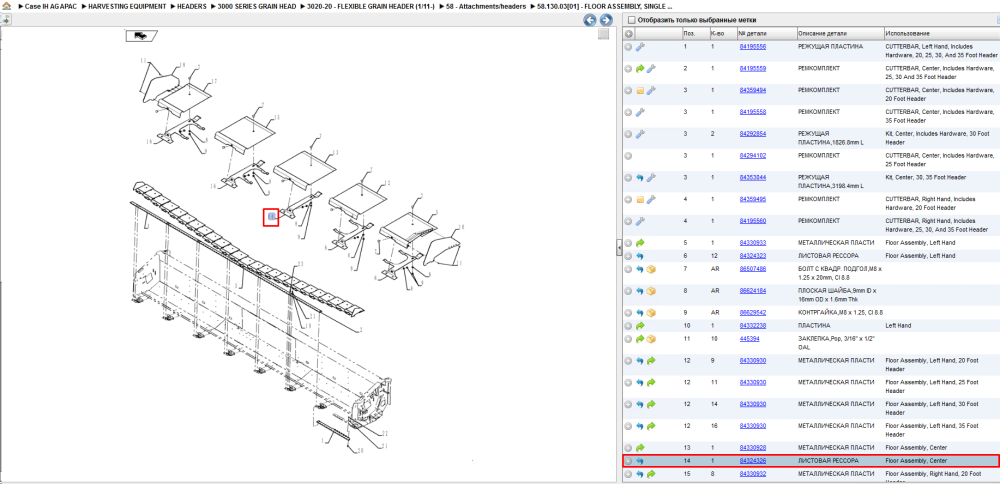Select 'КОНТРГАЙКА,M8 x 1.25, Cl 8.8' description
The width and height of the screenshot is (1000, 484).
841,312
